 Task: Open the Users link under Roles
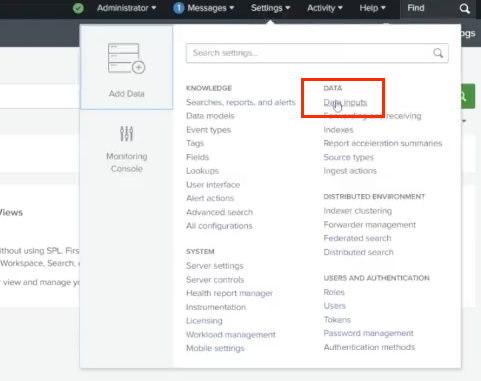click(335, 306)
